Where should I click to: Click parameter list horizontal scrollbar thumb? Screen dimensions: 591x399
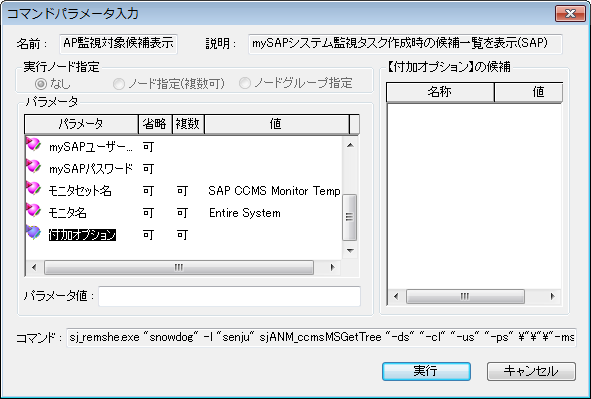click(179, 268)
